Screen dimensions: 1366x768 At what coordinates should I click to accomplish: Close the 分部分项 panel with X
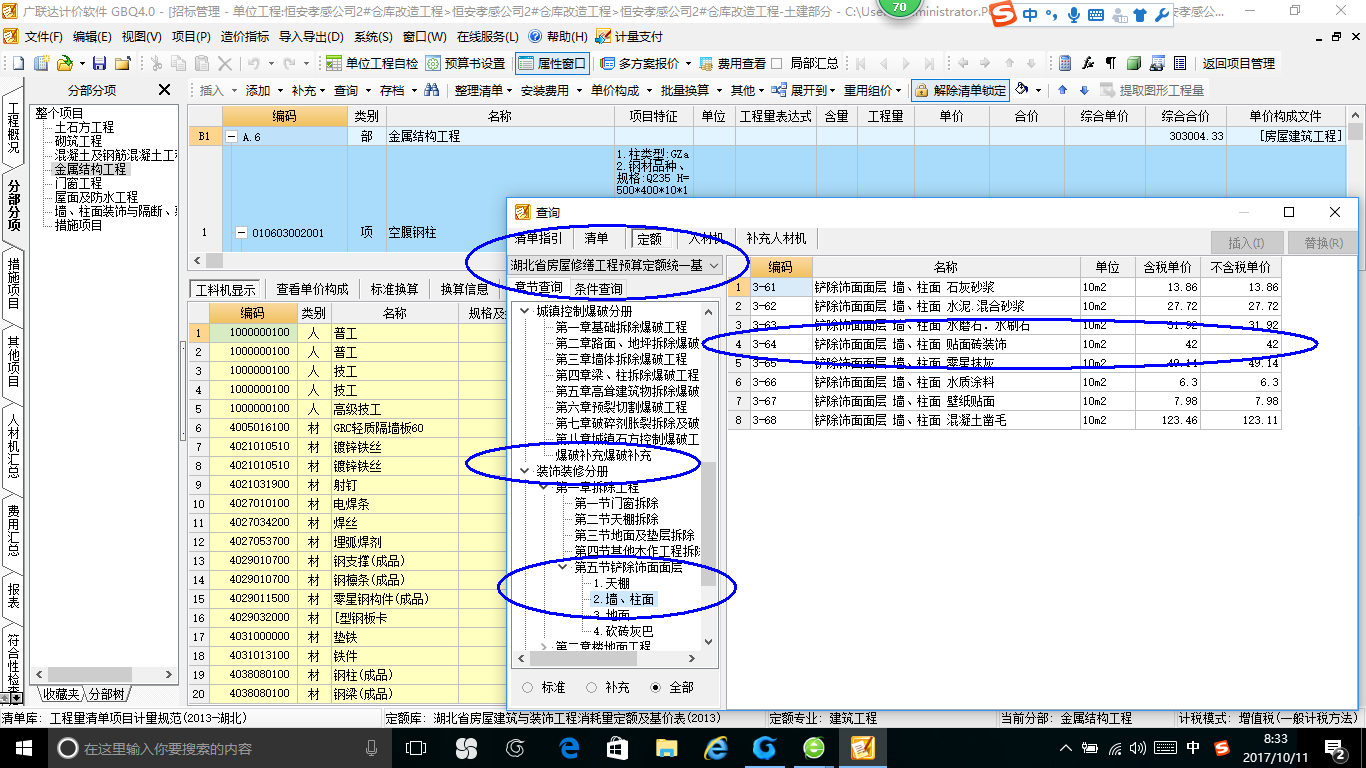[x=166, y=90]
